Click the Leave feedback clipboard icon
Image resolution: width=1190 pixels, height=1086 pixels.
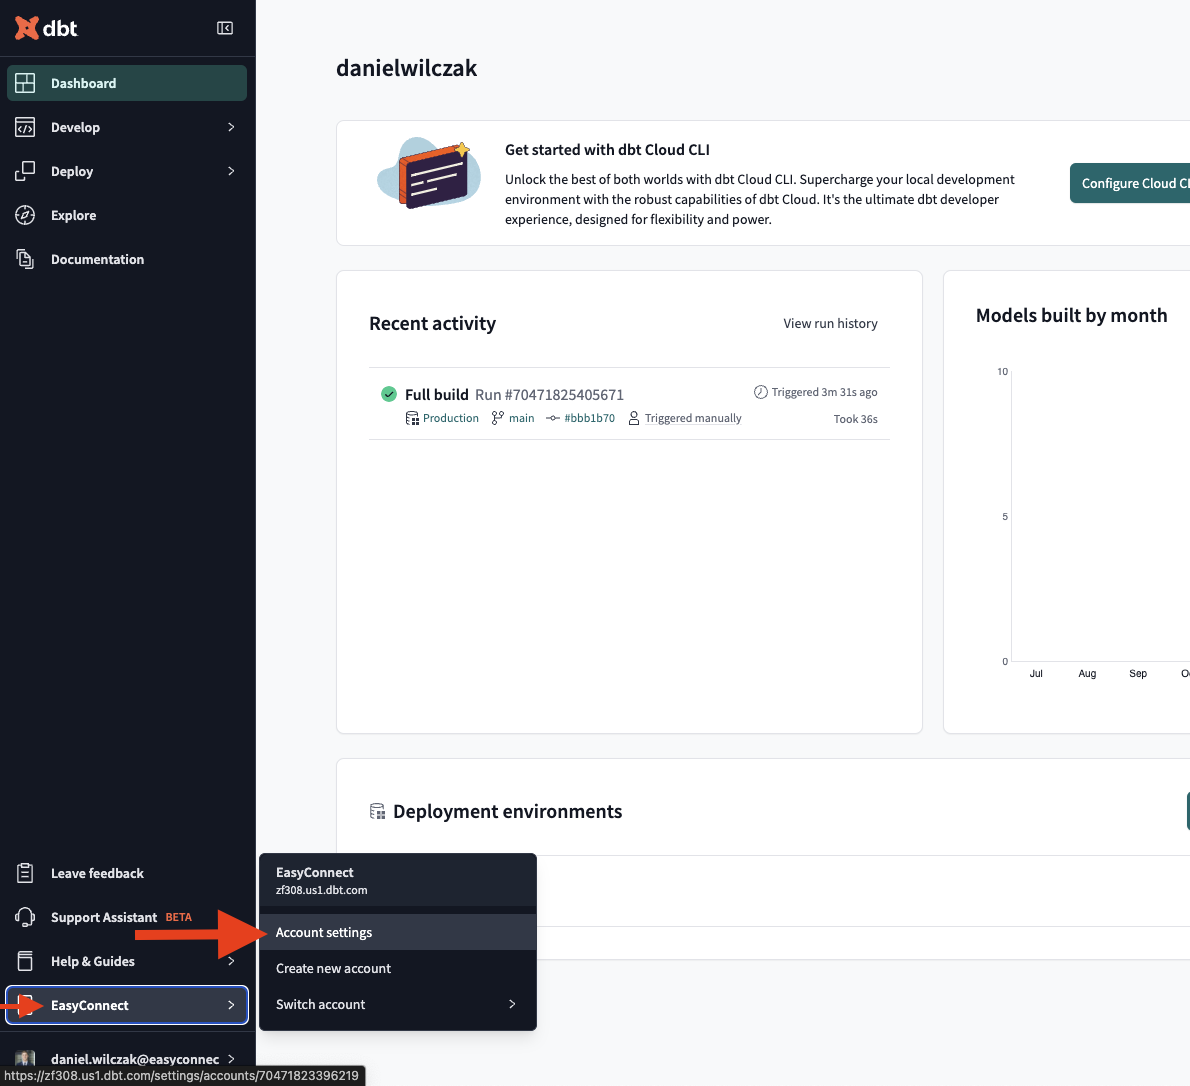pos(25,873)
